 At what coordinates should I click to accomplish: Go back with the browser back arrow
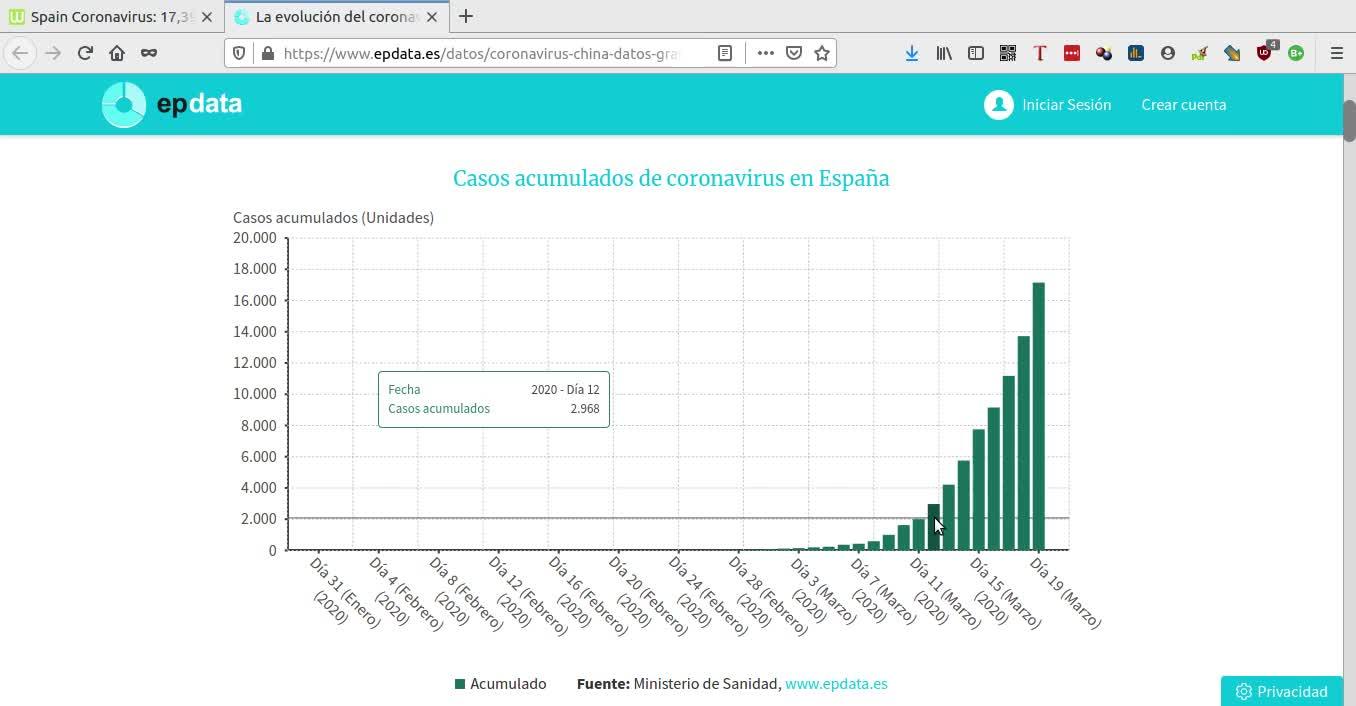(20, 53)
